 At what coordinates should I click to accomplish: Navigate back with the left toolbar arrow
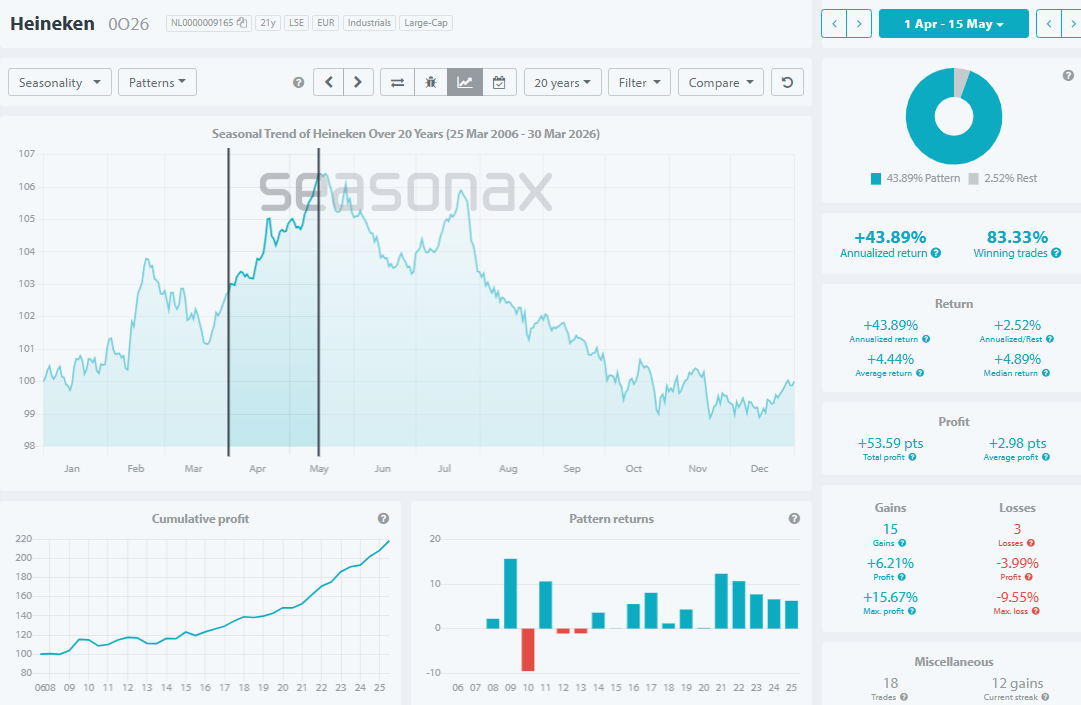(x=328, y=82)
